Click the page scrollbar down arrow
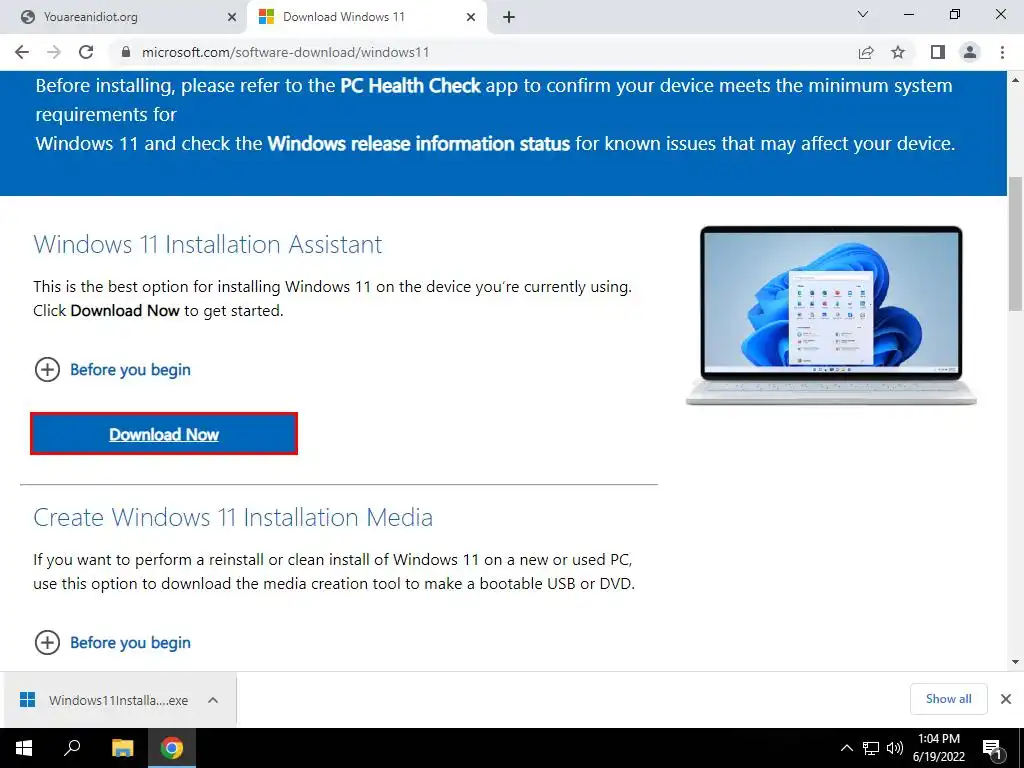This screenshot has width=1024, height=768. click(1016, 662)
